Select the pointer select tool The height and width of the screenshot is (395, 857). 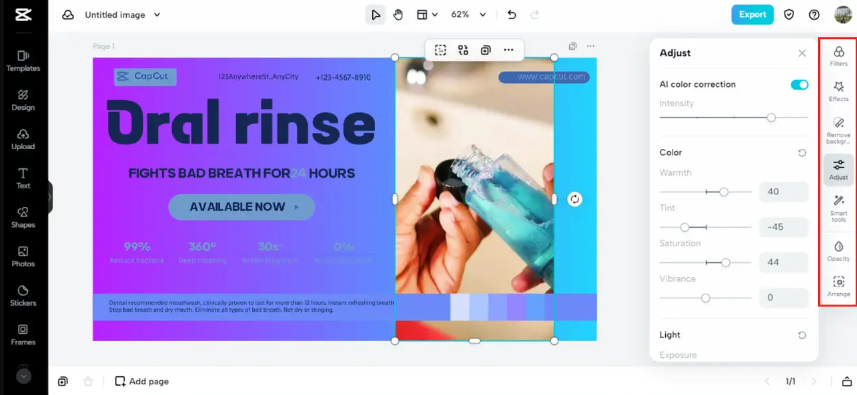[x=375, y=15]
